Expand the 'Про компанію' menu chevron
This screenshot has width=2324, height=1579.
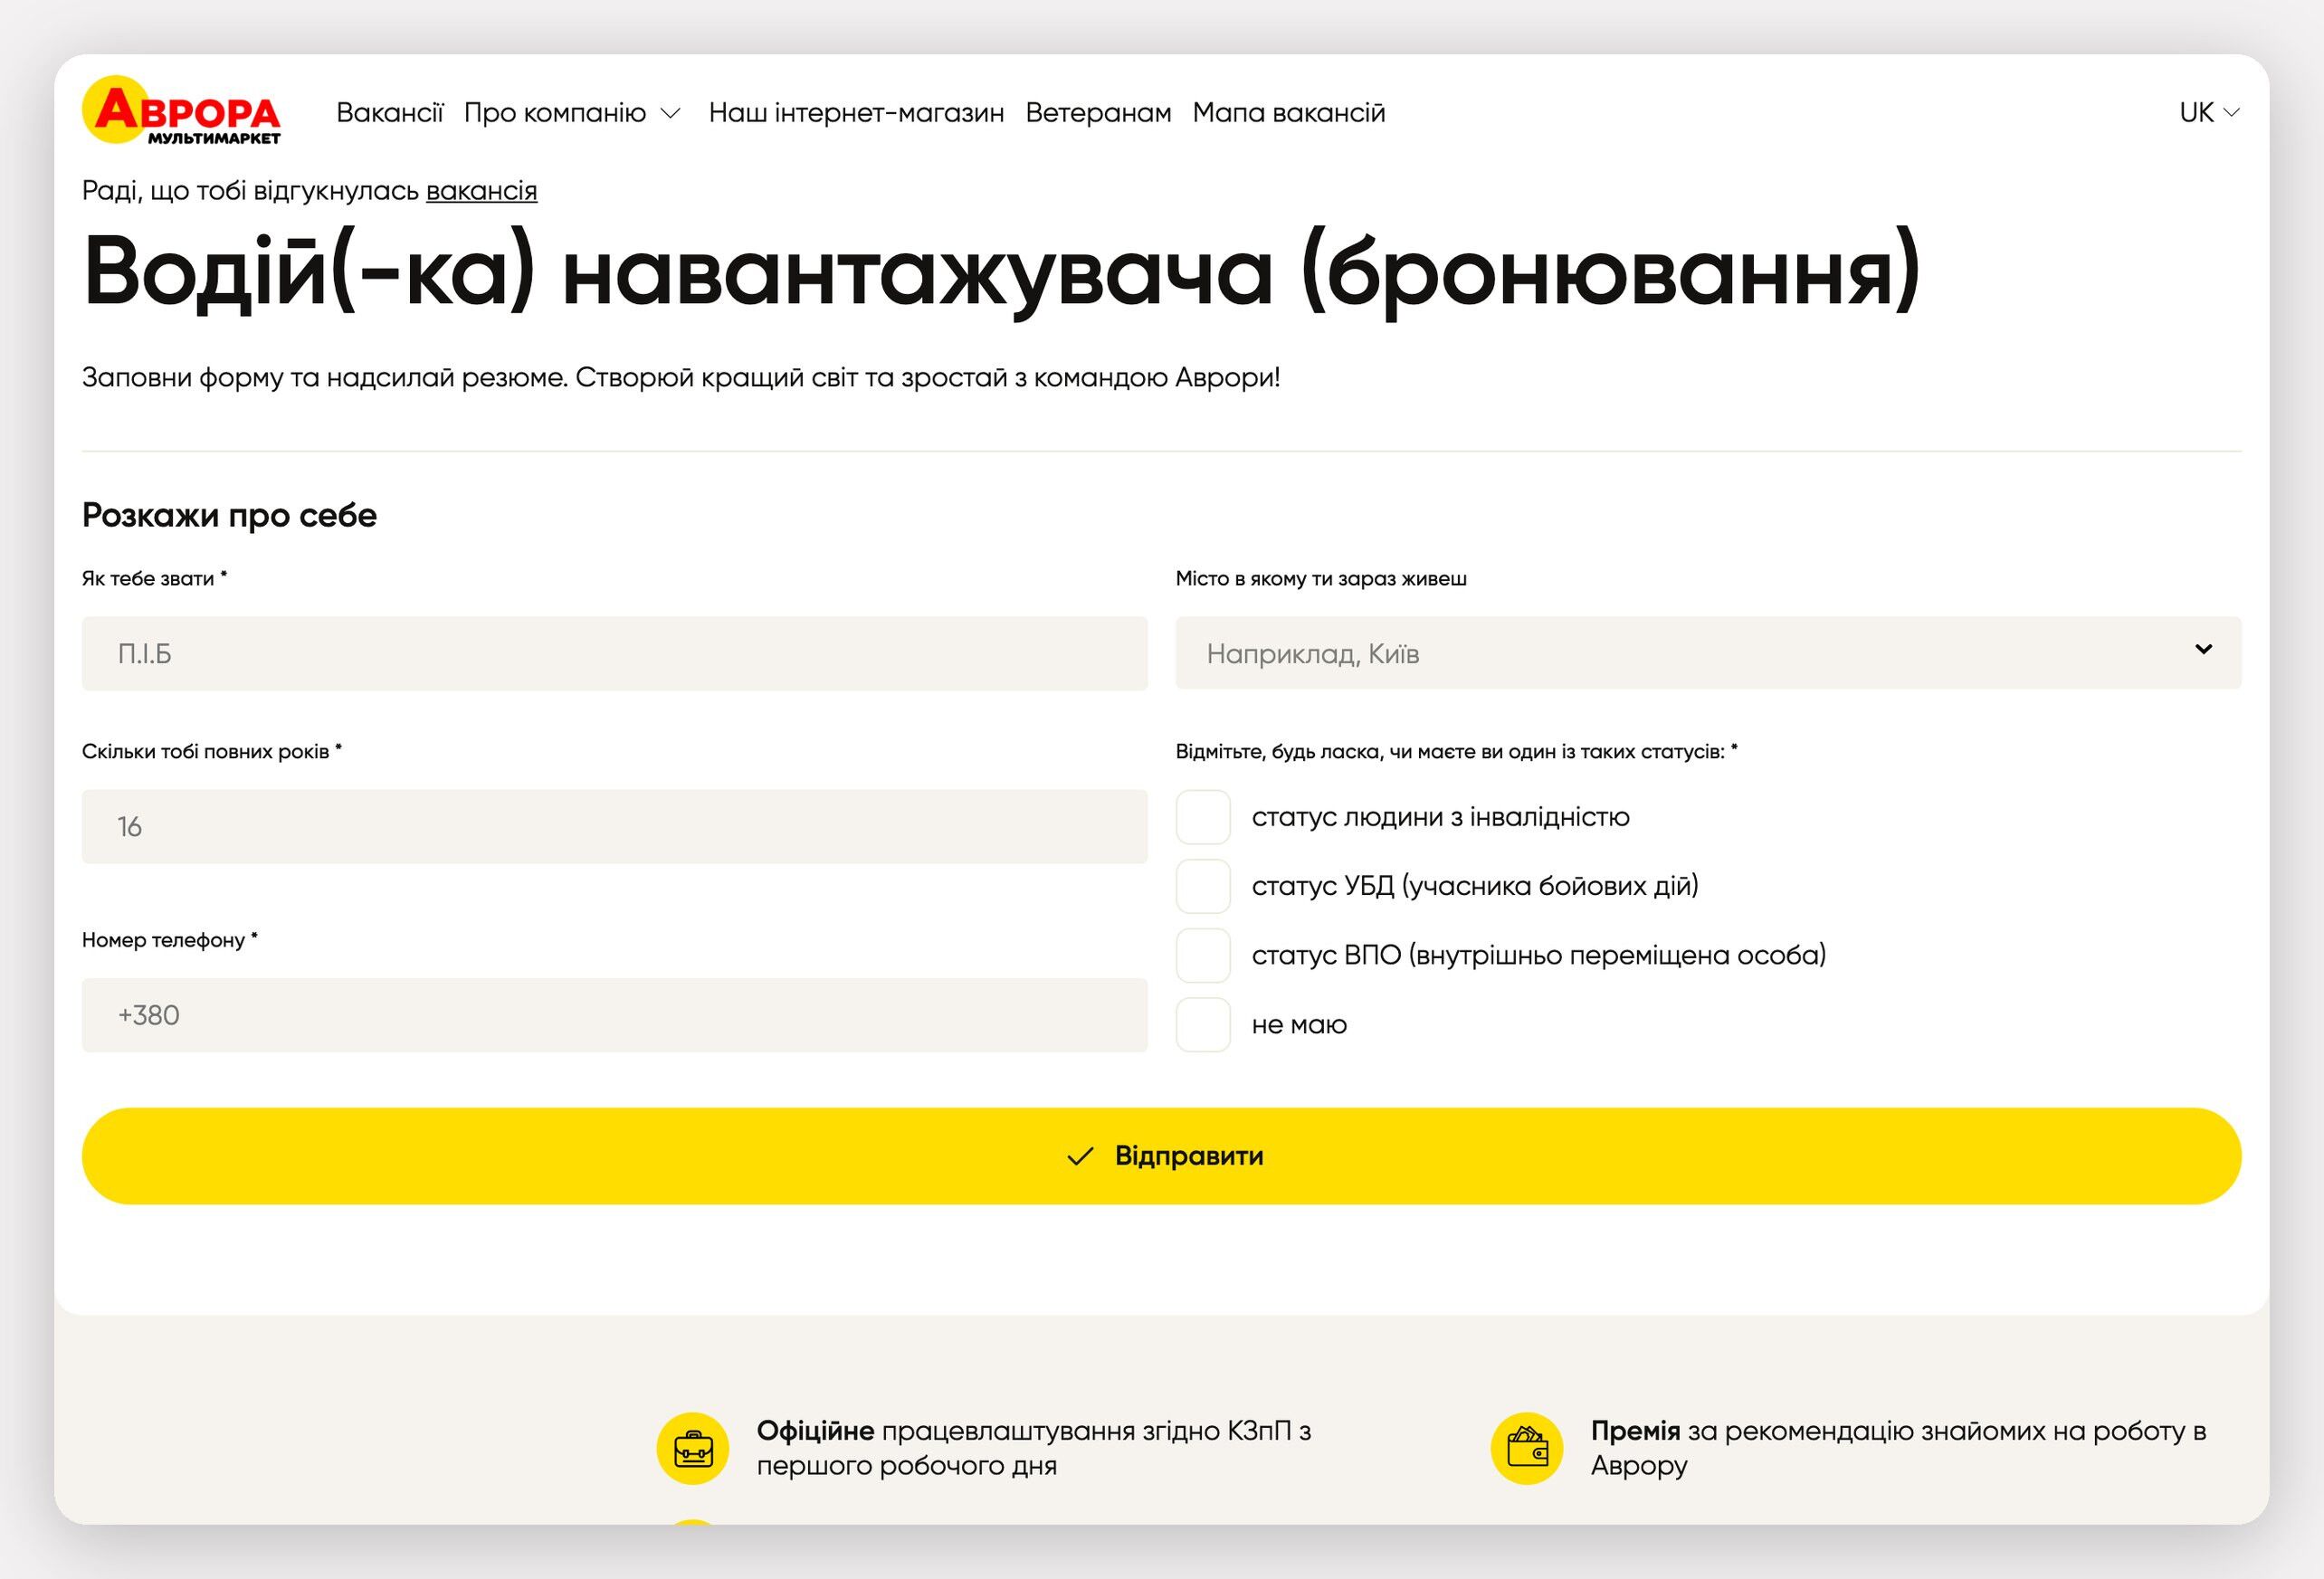pyautogui.click(x=671, y=113)
